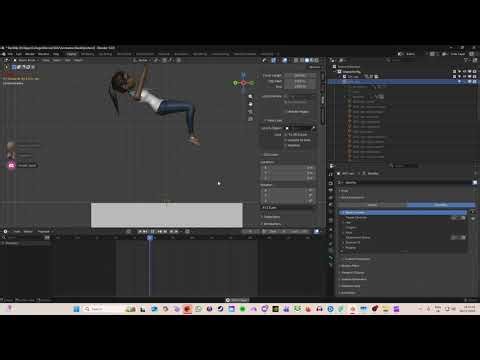Expand the 3D Cursor panel

(x=270, y=155)
